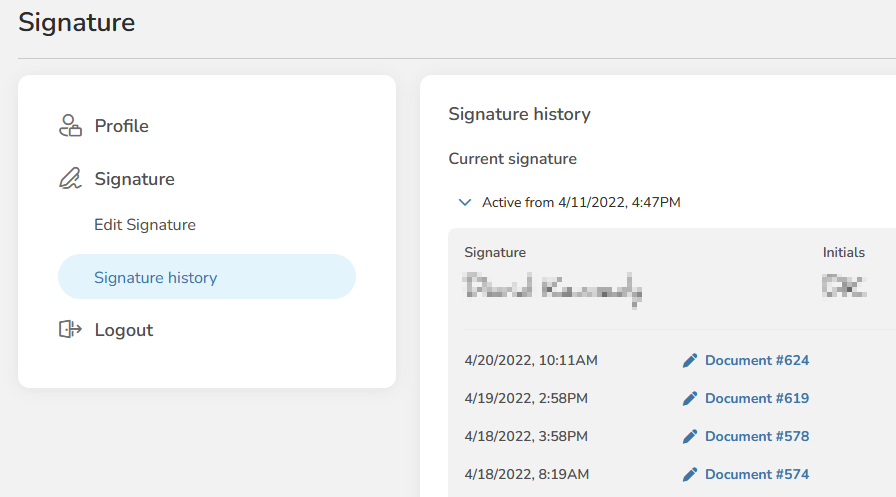Image resolution: width=896 pixels, height=497 pixels.
Task: Open the Document #578 link
Action: pos(757,436)
